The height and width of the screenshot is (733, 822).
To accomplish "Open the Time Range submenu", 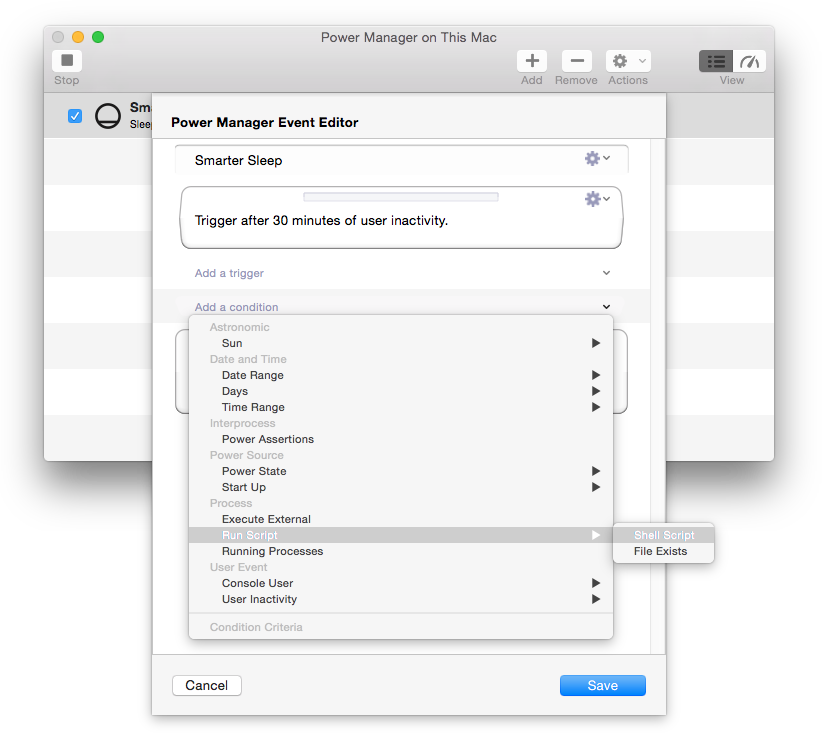I will (x=401, y=407).
